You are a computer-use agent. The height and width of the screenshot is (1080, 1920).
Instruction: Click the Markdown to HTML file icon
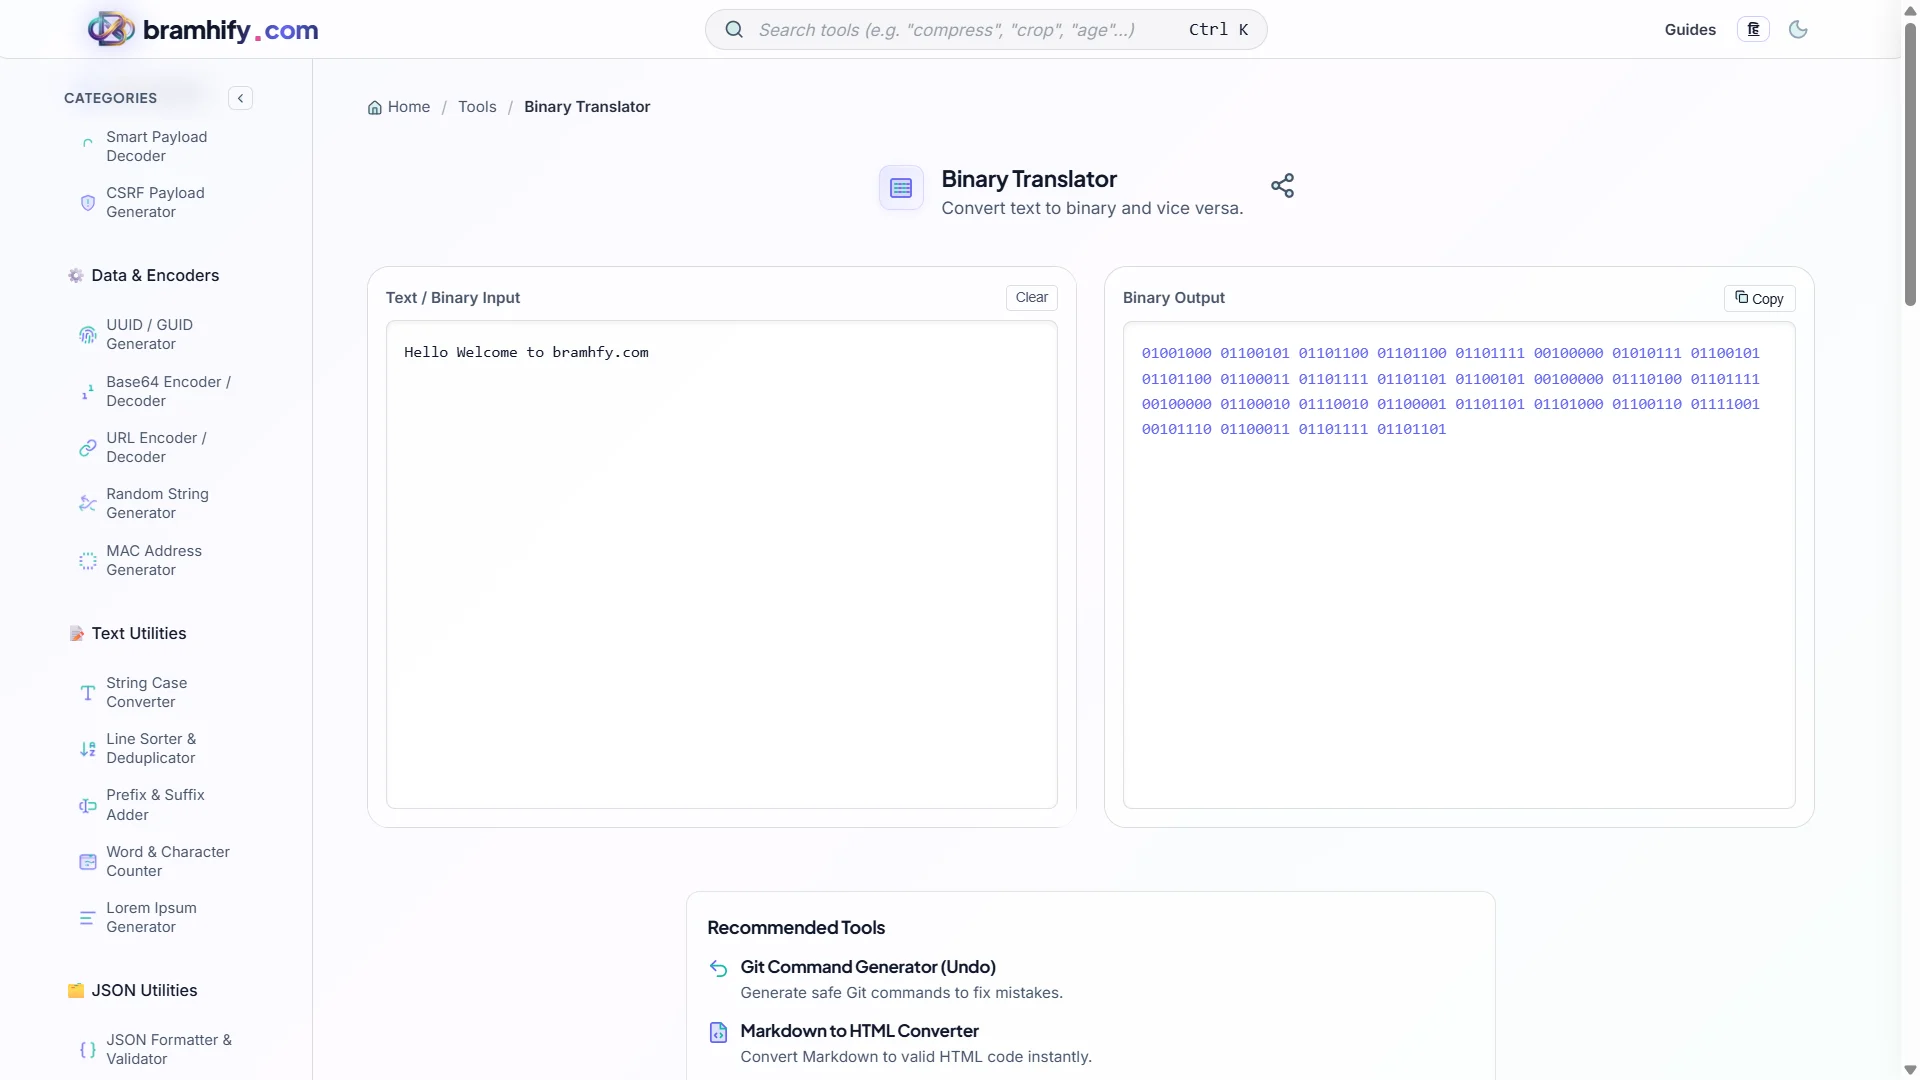point(718,1033)
